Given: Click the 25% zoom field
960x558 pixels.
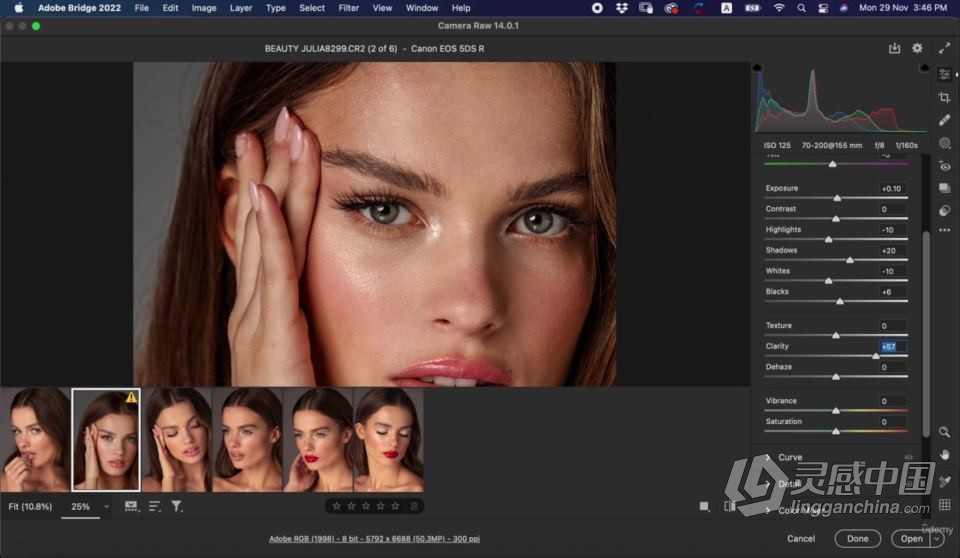Looking at the screenshot, I should 80,507.
